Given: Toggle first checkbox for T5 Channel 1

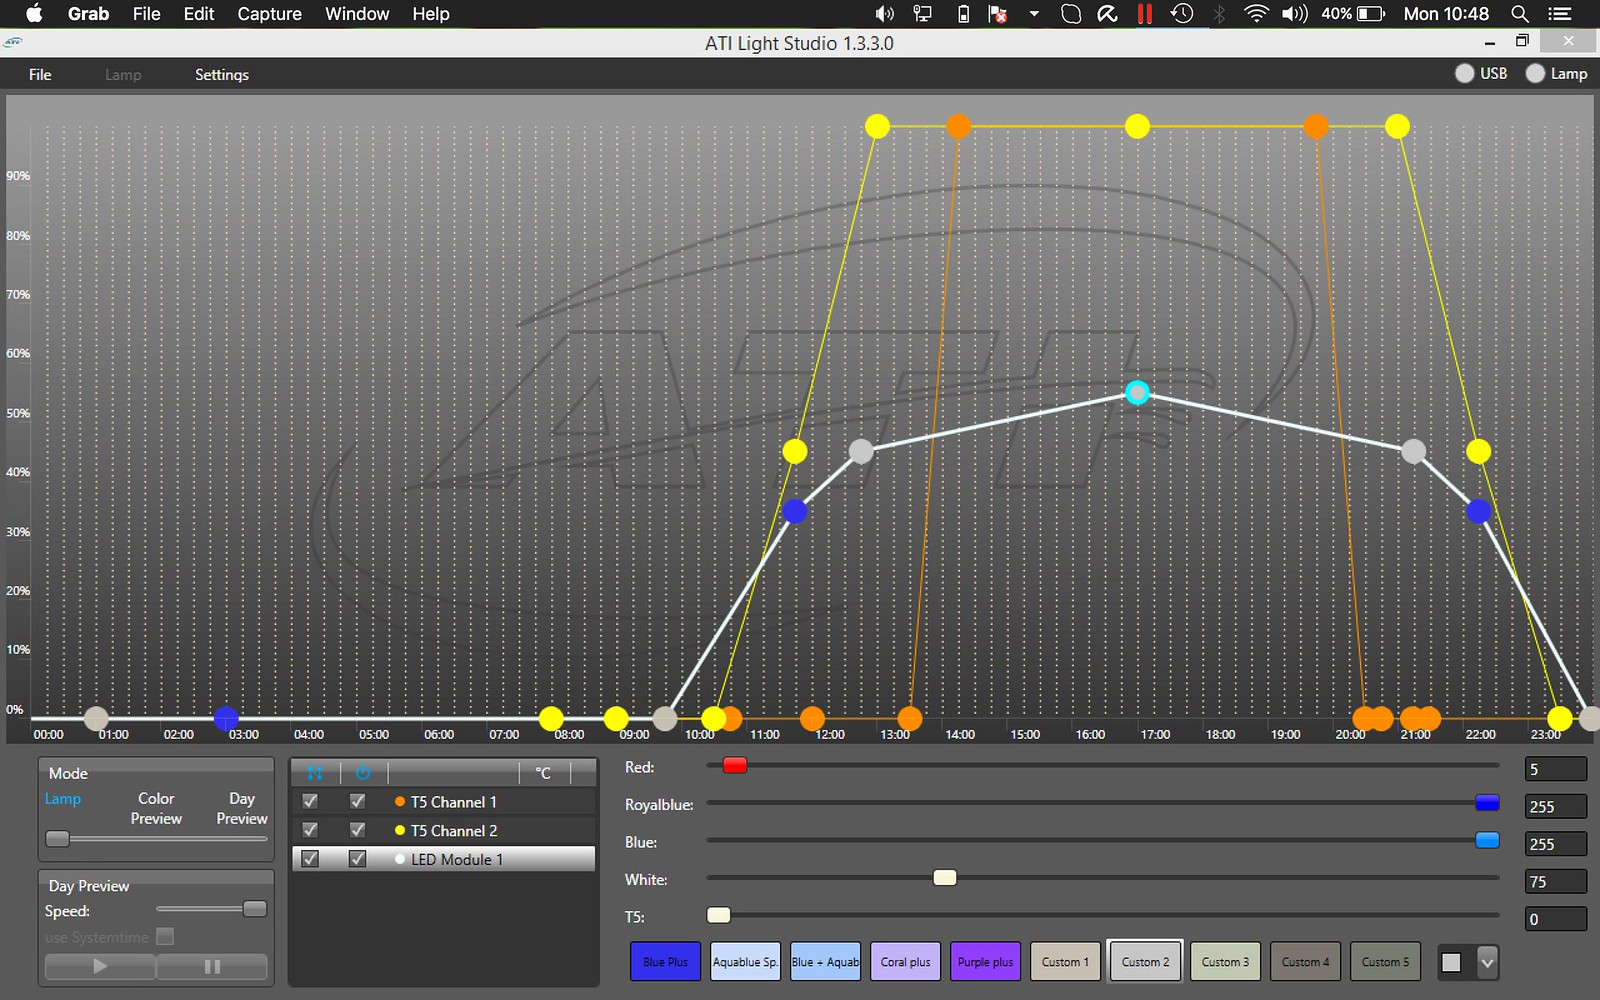Looking at the screenshot, I should pyautogui.click(x=310, y=802).
